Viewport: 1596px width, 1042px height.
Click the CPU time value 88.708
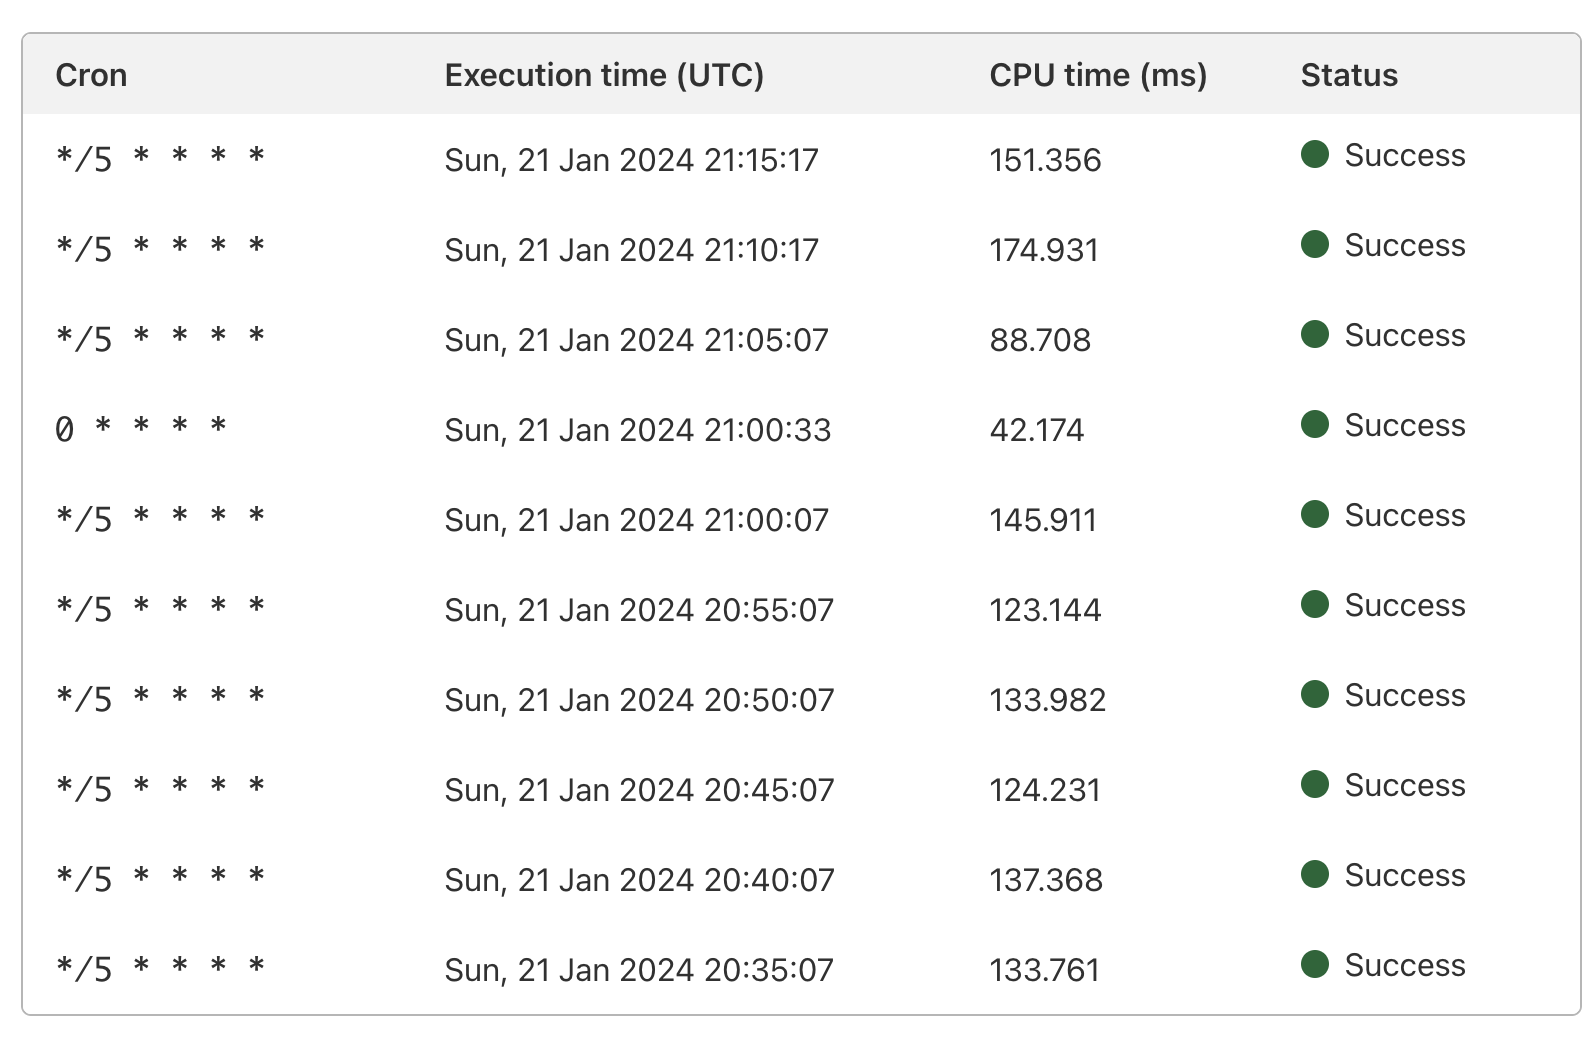(1040, 340)
